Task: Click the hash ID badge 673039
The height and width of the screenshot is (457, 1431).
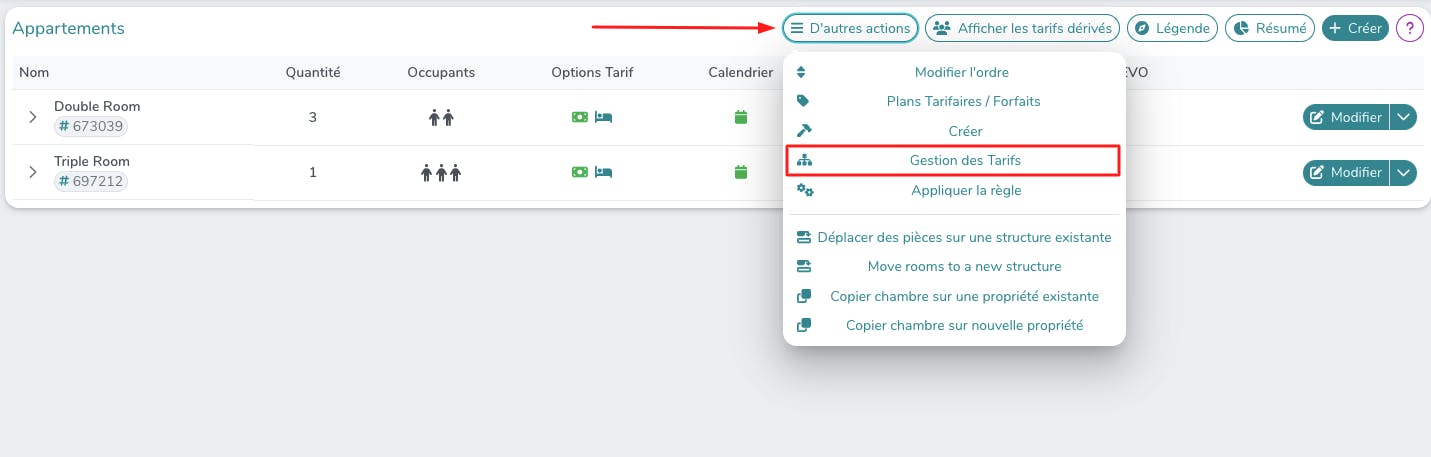Action: (x=91, y=126)
